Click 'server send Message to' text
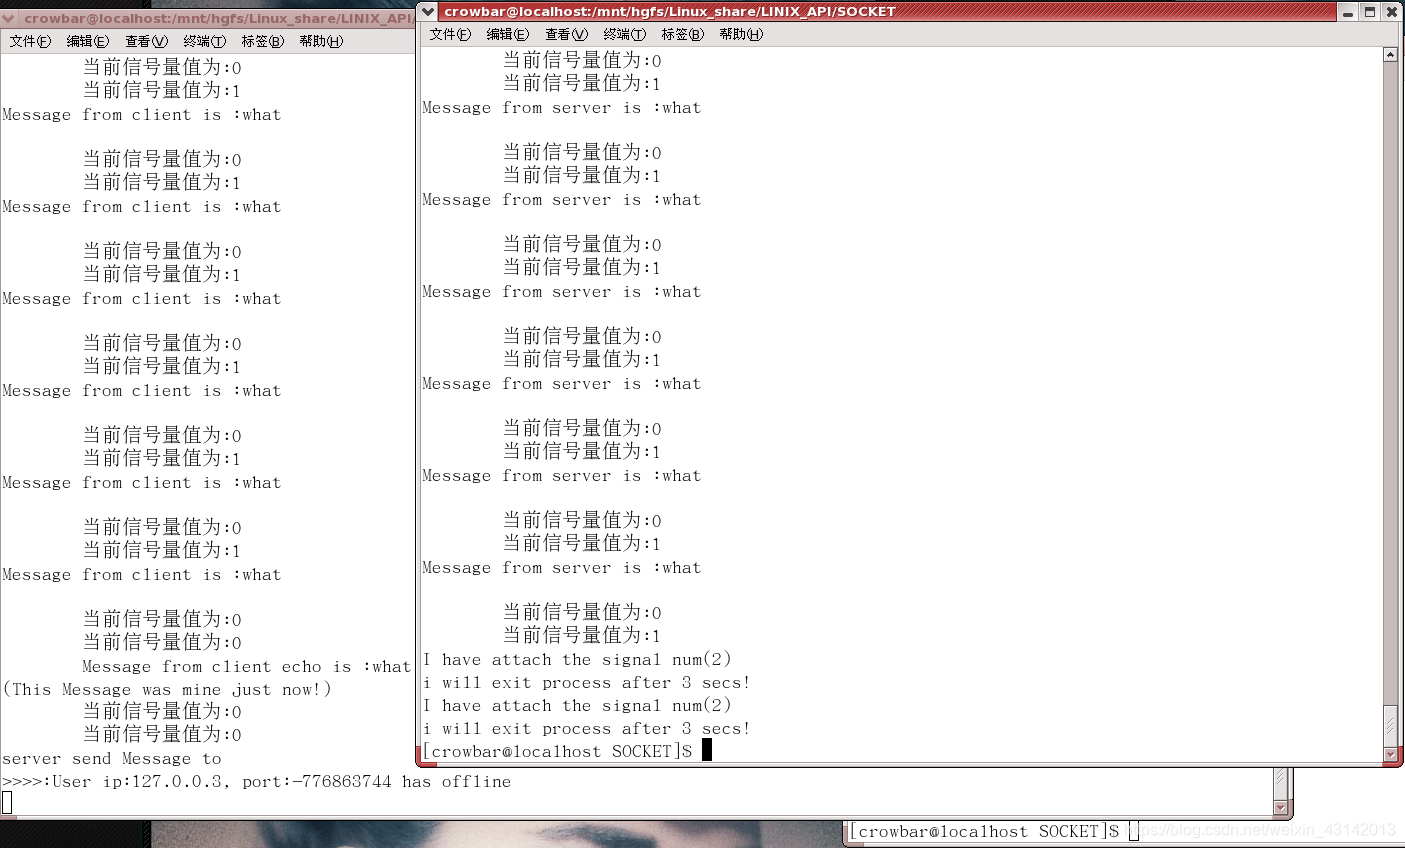 112,759
